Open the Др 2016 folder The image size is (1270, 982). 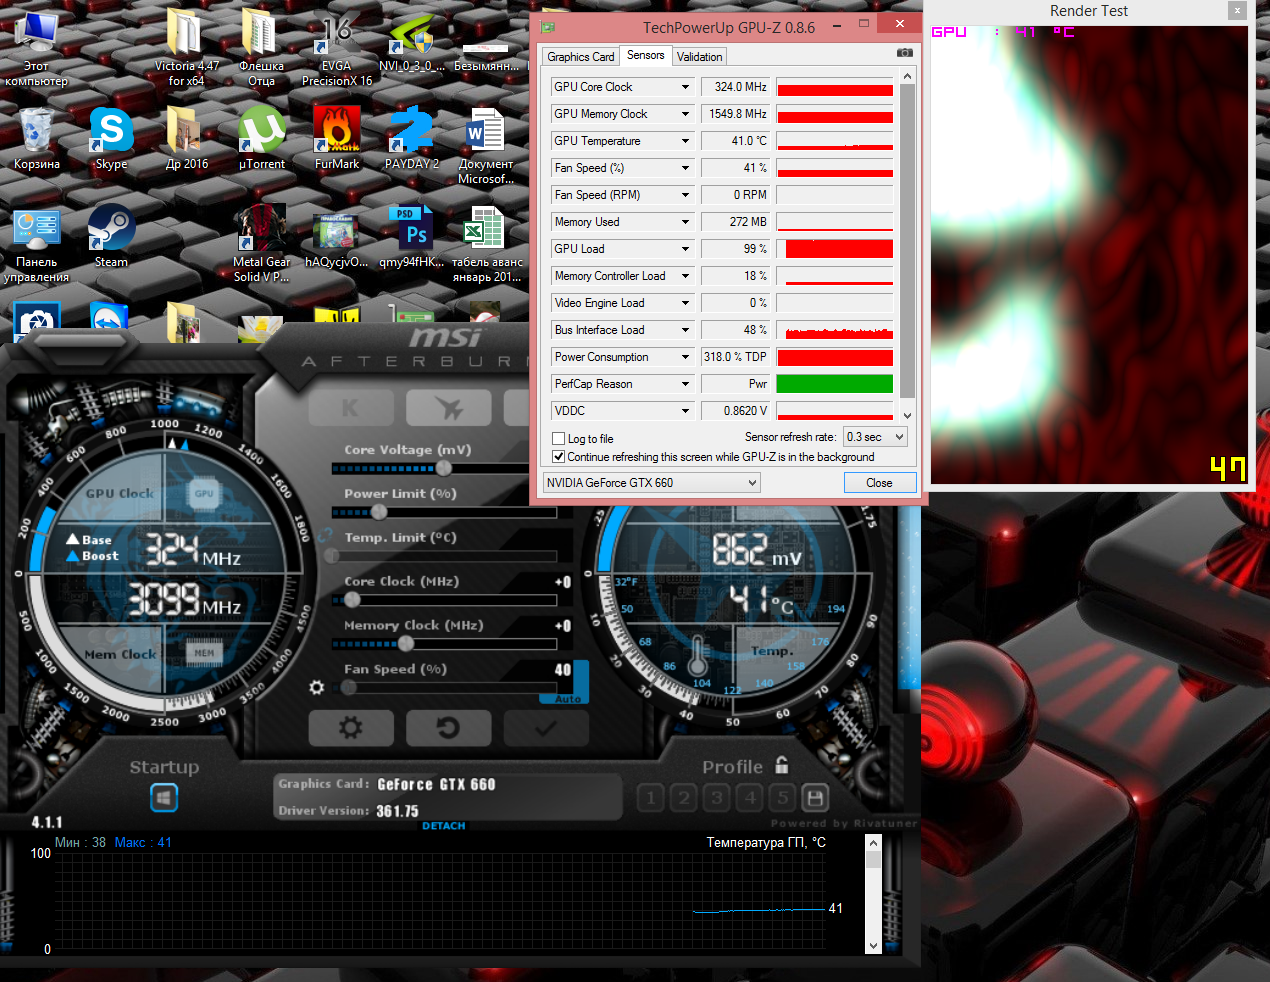click(186, 139)
